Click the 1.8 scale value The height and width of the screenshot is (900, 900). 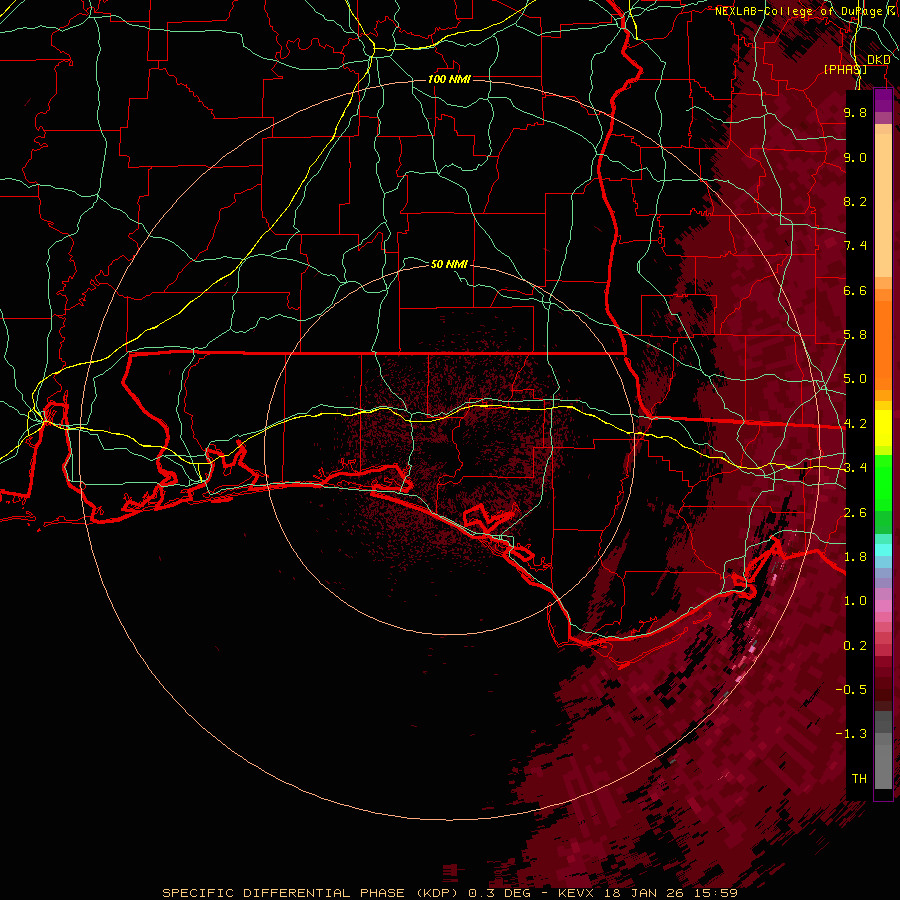pyautogui.click(x=855, y=557)
